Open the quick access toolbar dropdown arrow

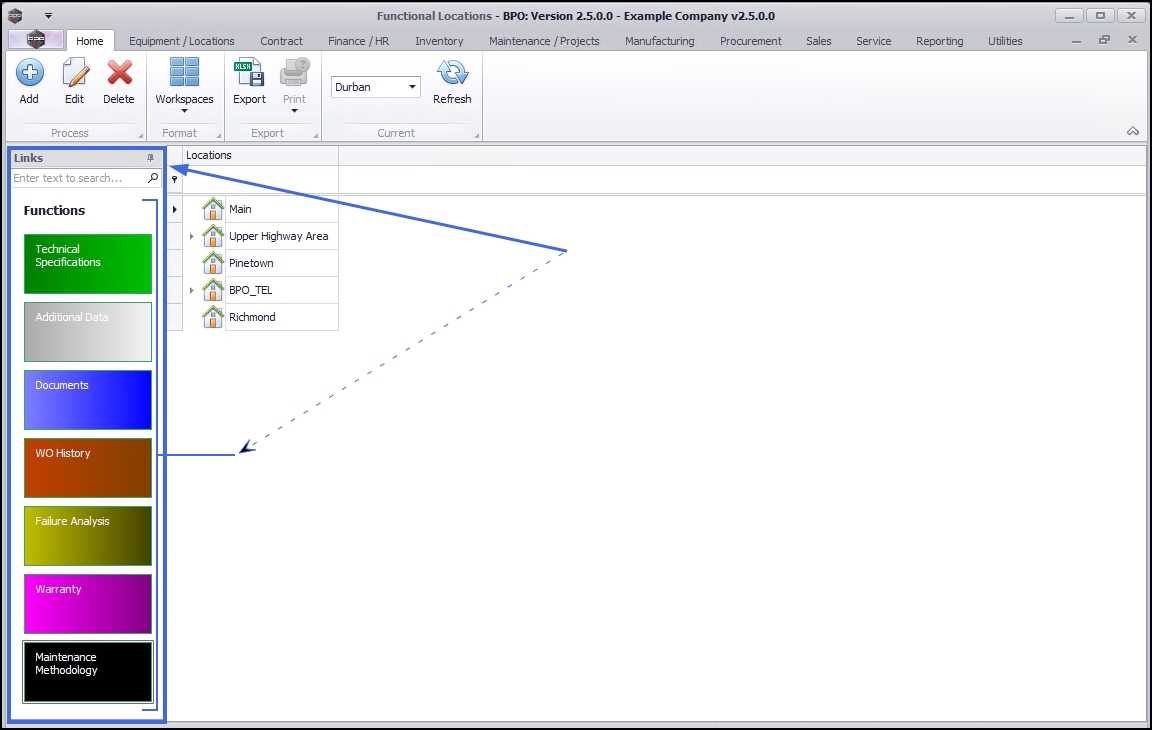point(48,15)
